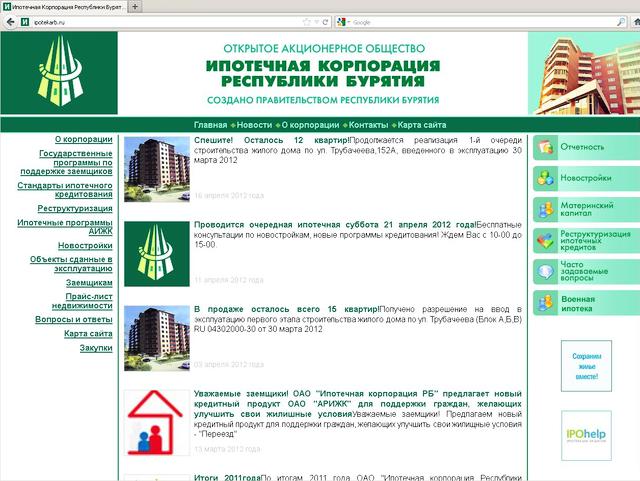This screenshot has height=481, width=640.
Task: Open Новостройки link in left sidebar
Action: [85, 246]
